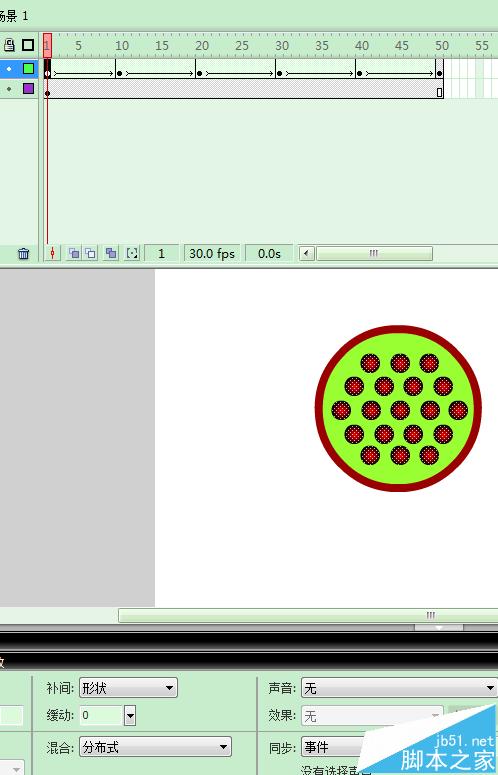Open the modify onion markers icon
Viewport: 498px width, 775px height.
132,254
